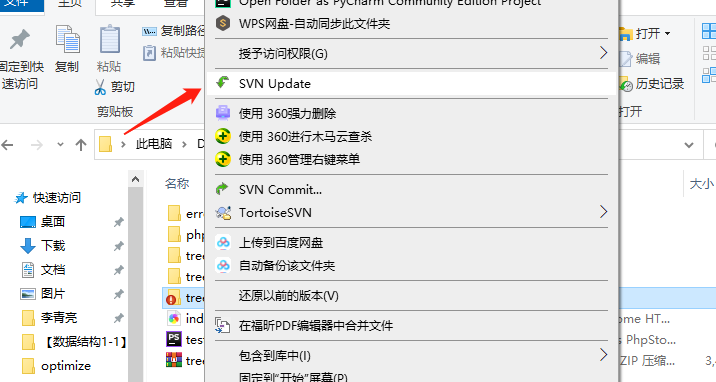Choose 在福昕PDF编辑器中合并文件
The width and height of the screenshot is (716, 382).
click(x=411, y=325)
